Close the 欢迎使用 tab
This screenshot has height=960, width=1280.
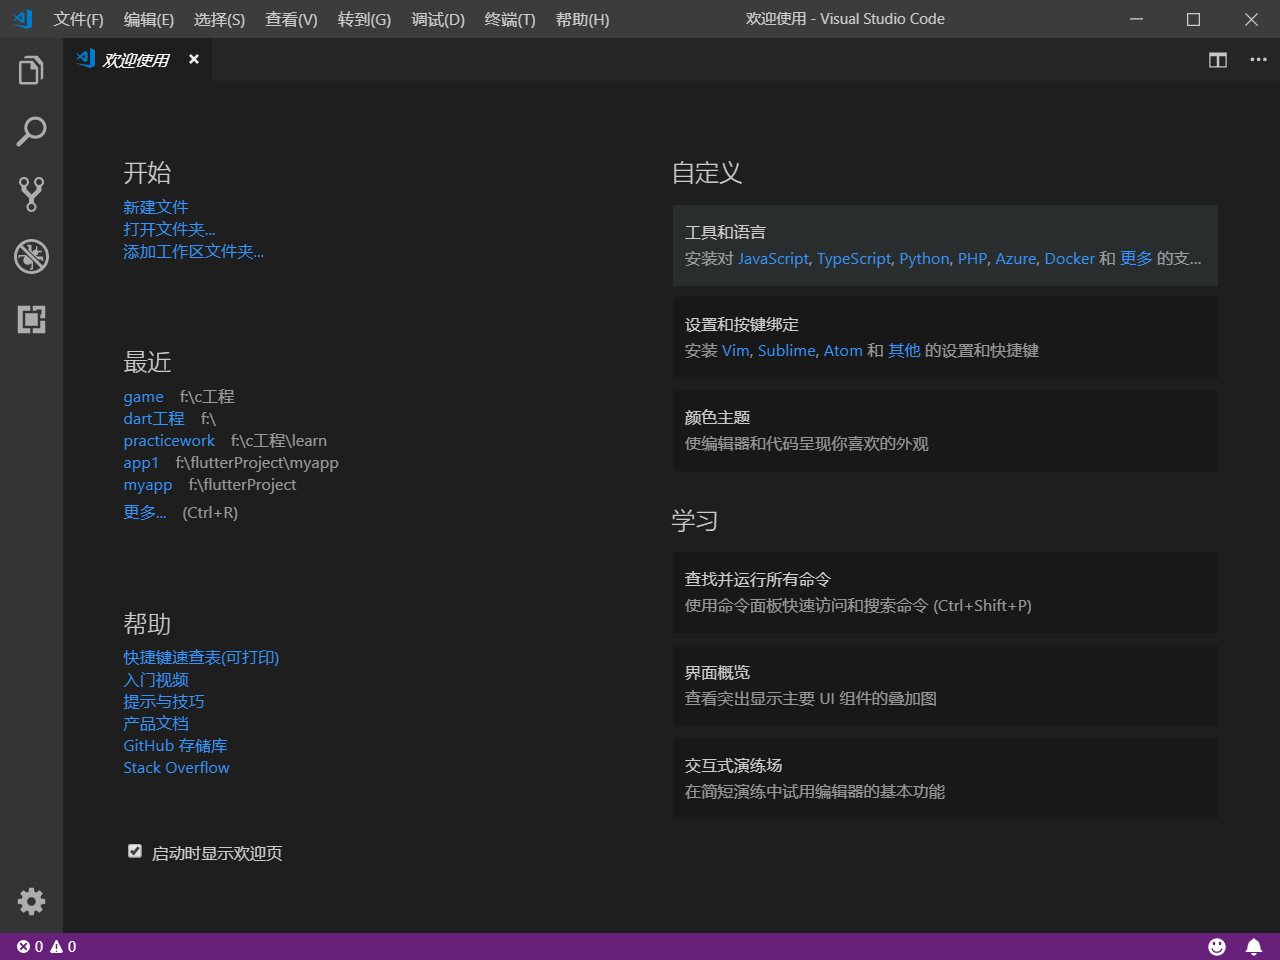pos(194,60)
